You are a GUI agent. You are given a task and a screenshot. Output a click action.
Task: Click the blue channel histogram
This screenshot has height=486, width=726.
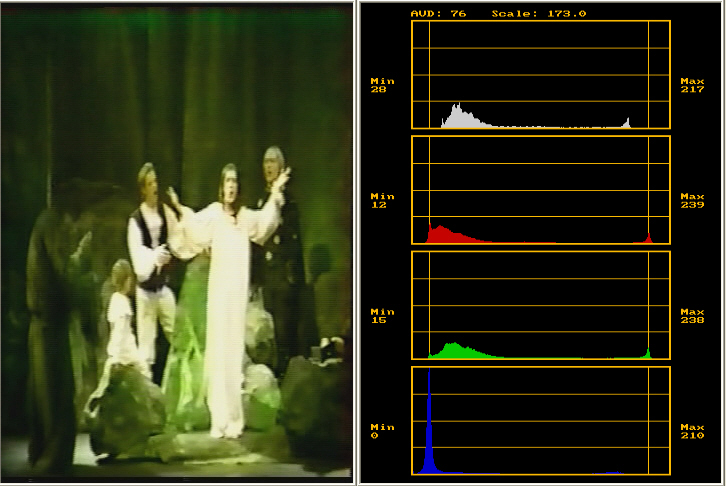[x=541, y=421]
